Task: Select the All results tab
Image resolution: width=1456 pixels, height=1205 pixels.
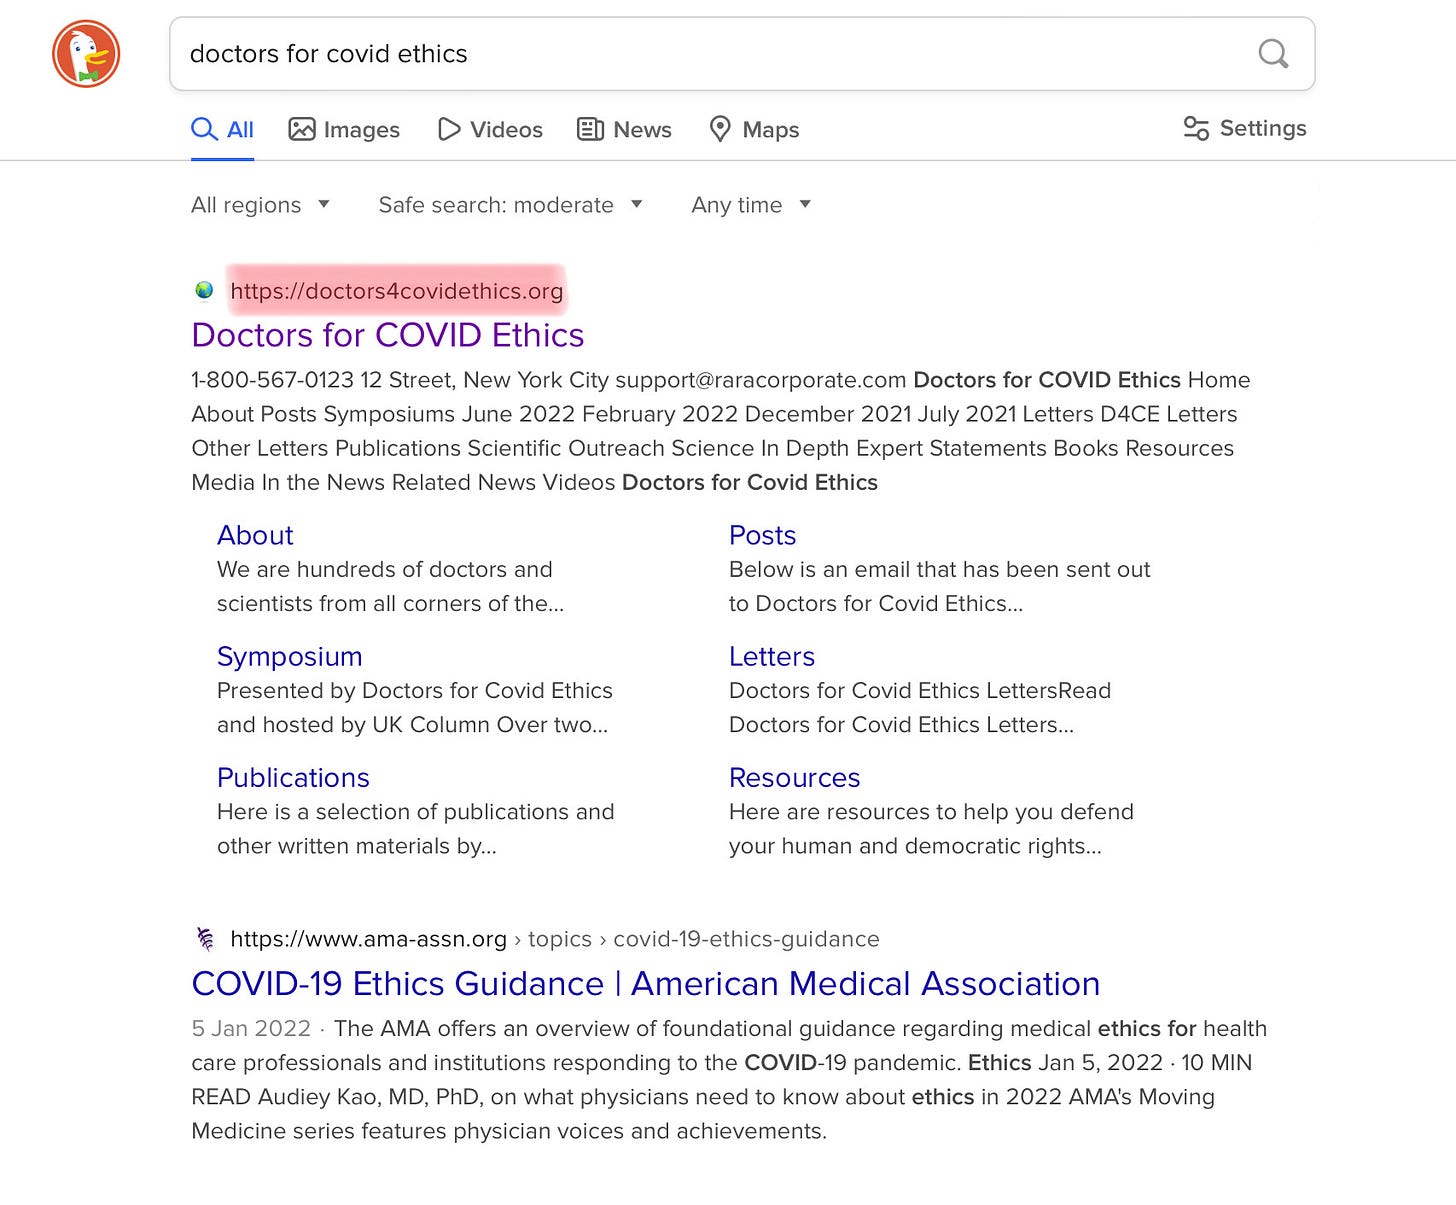Action: point(222,130)
